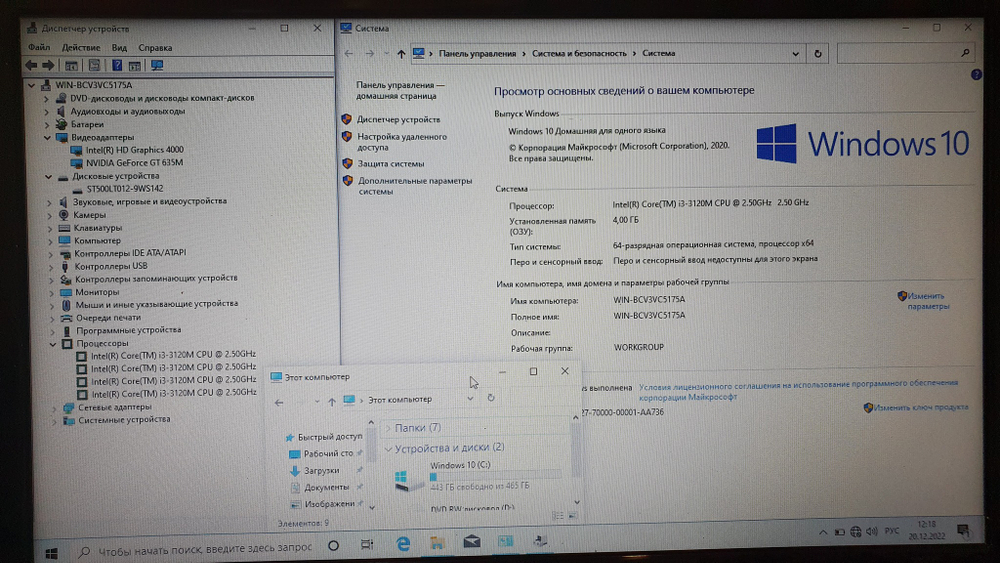The image size is (1000, 563).
Task: Click Изменить параметры link
Action: click(x=928, y=301)
